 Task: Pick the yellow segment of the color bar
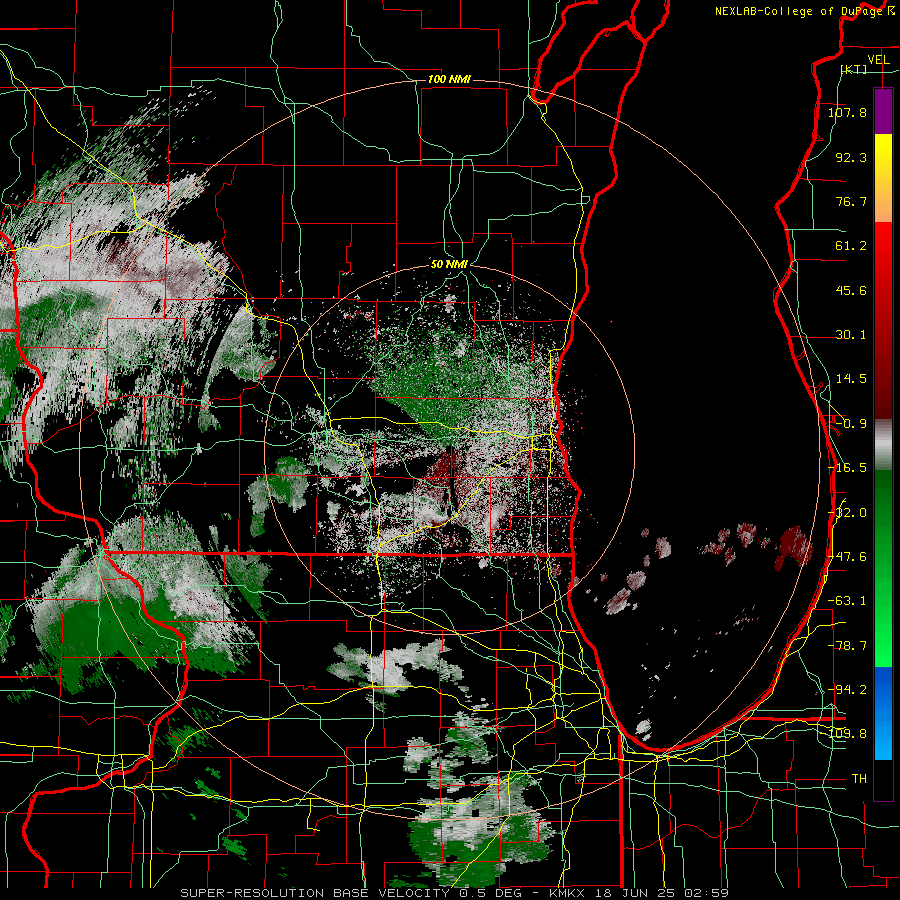tap(883, 156)
